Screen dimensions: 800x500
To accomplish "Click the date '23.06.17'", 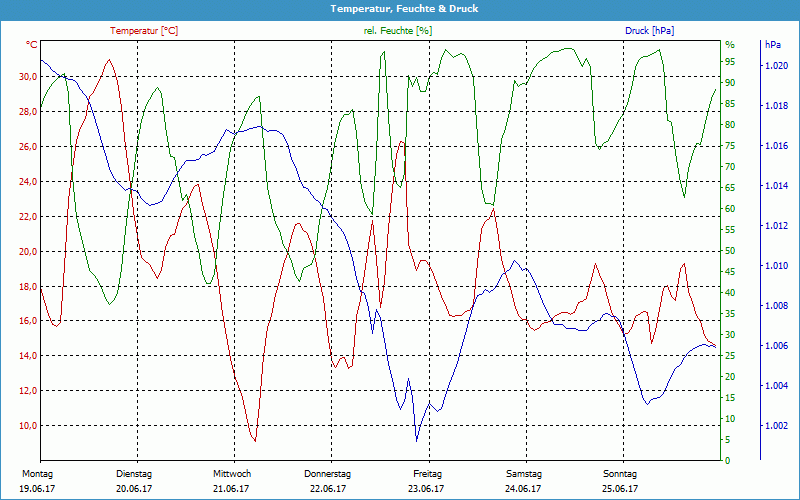I will [x=426, y=489].
